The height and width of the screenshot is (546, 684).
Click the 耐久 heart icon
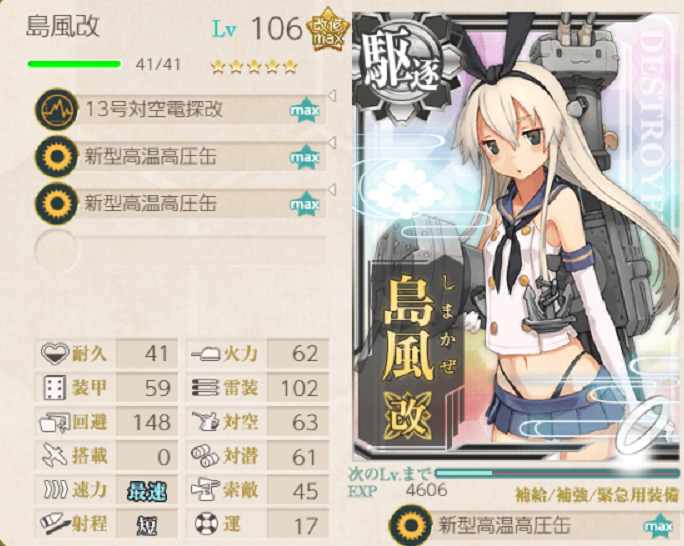pos(55,353)
